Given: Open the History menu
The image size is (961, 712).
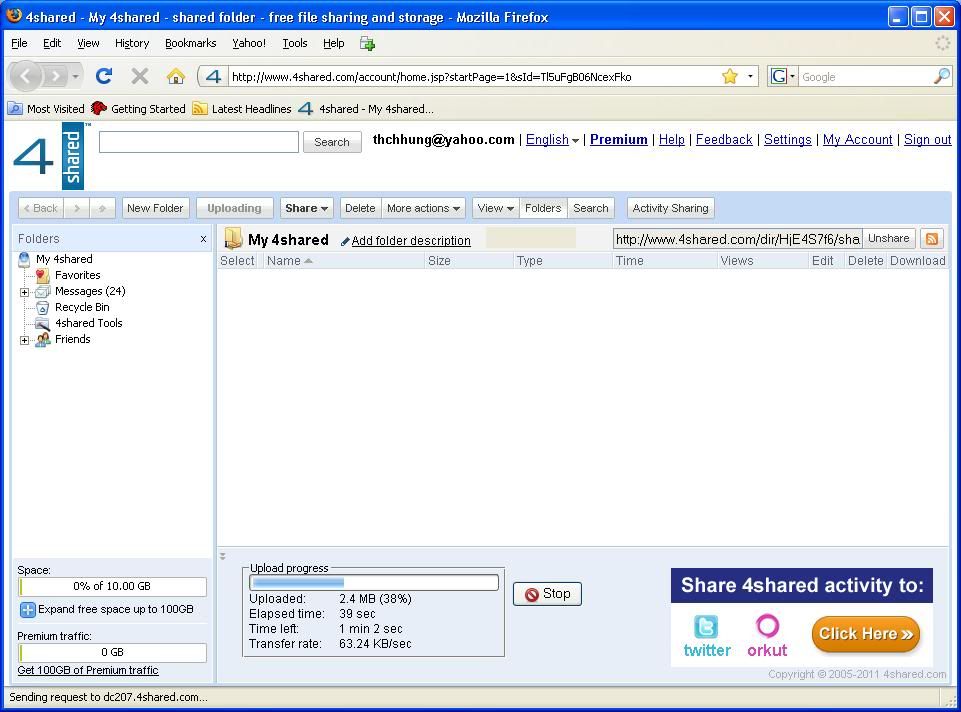Looking at the screenshot, I should coord(132,43).
